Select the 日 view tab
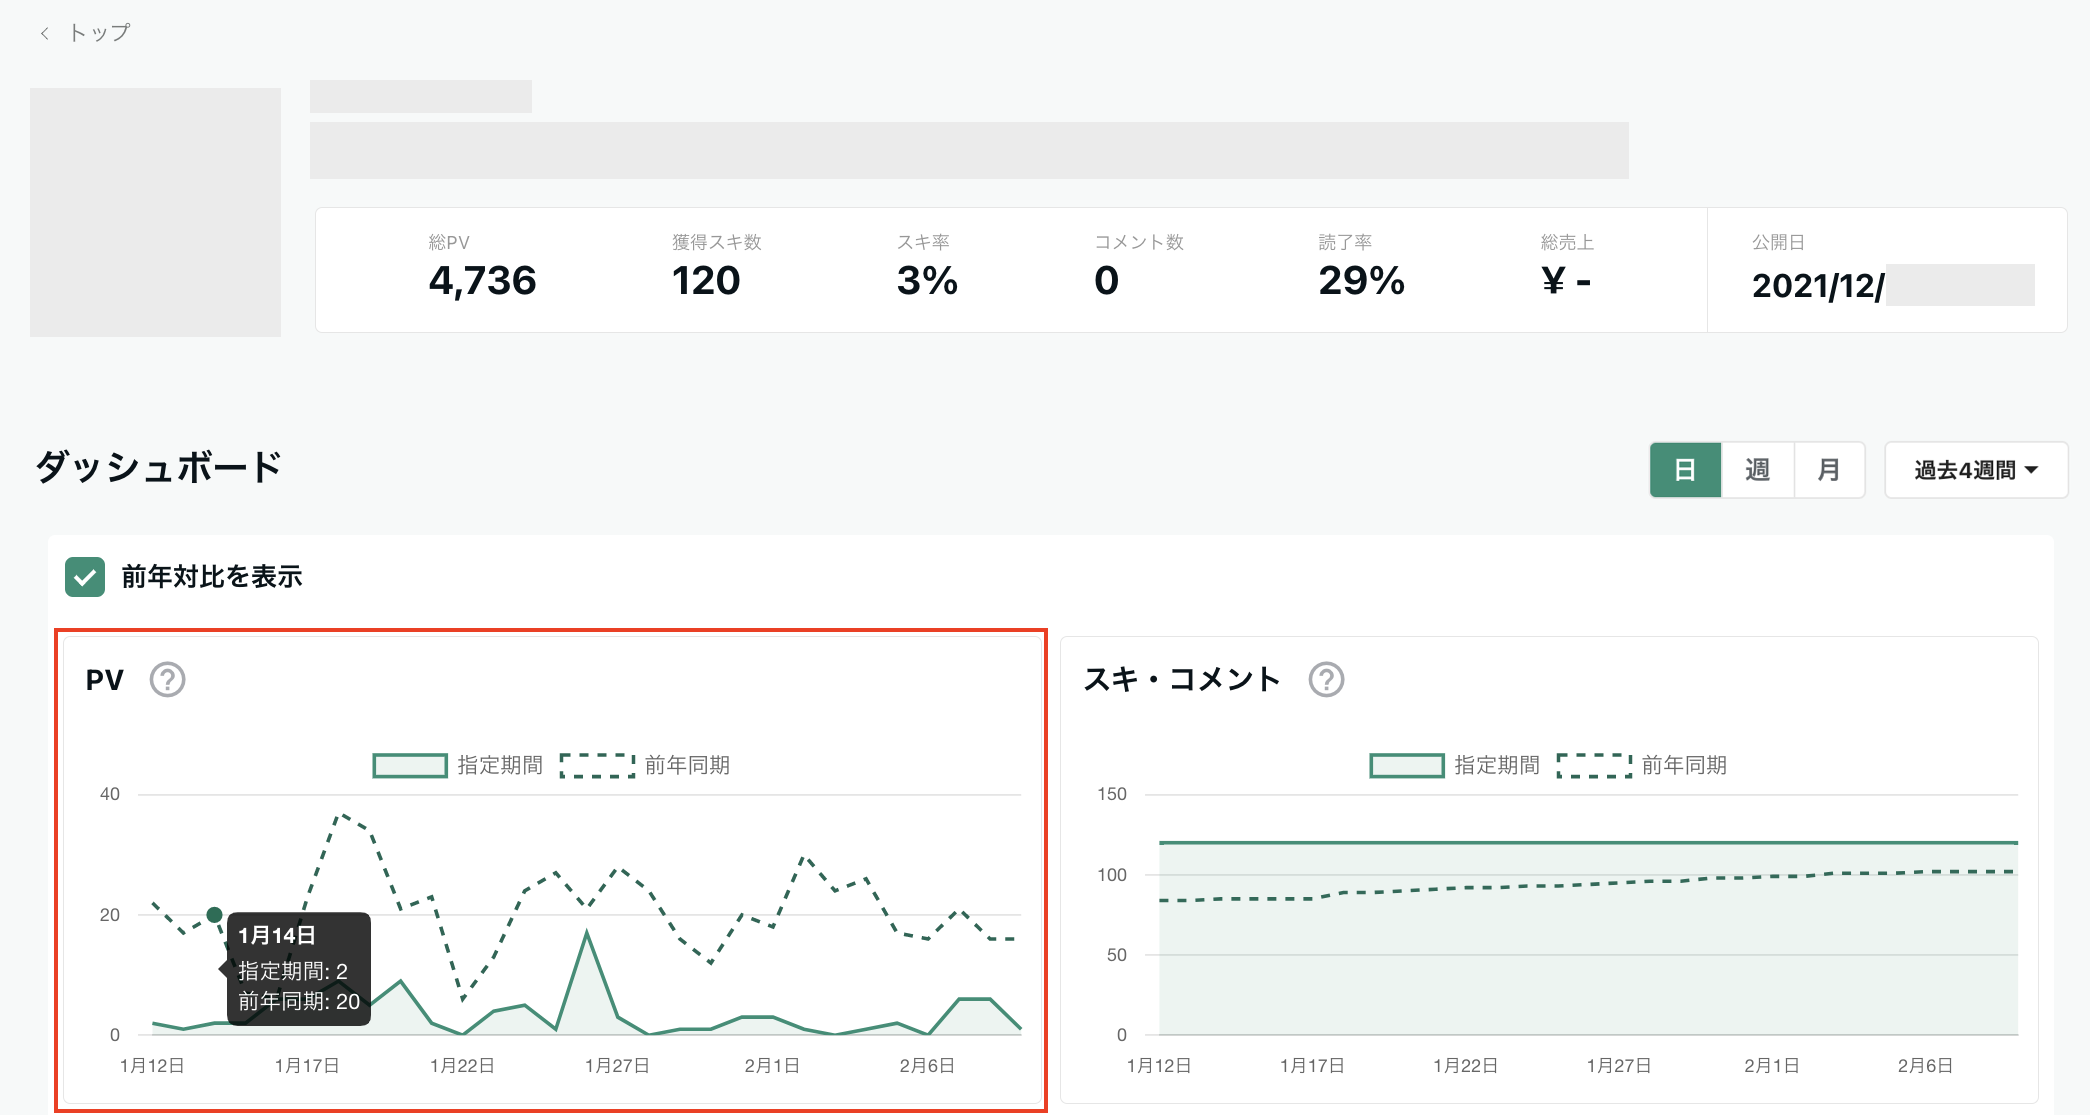The image size is (2090, 1115). (1685, 470)
